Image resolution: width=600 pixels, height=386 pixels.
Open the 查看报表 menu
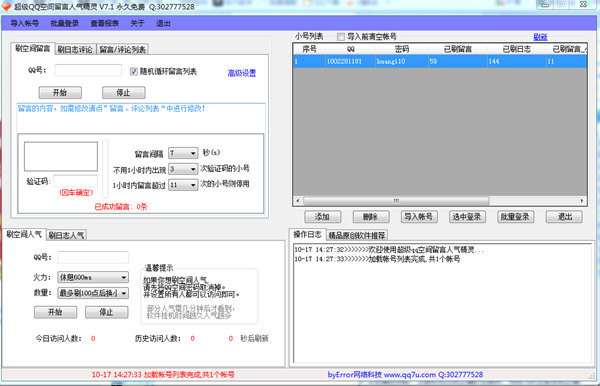104,23
